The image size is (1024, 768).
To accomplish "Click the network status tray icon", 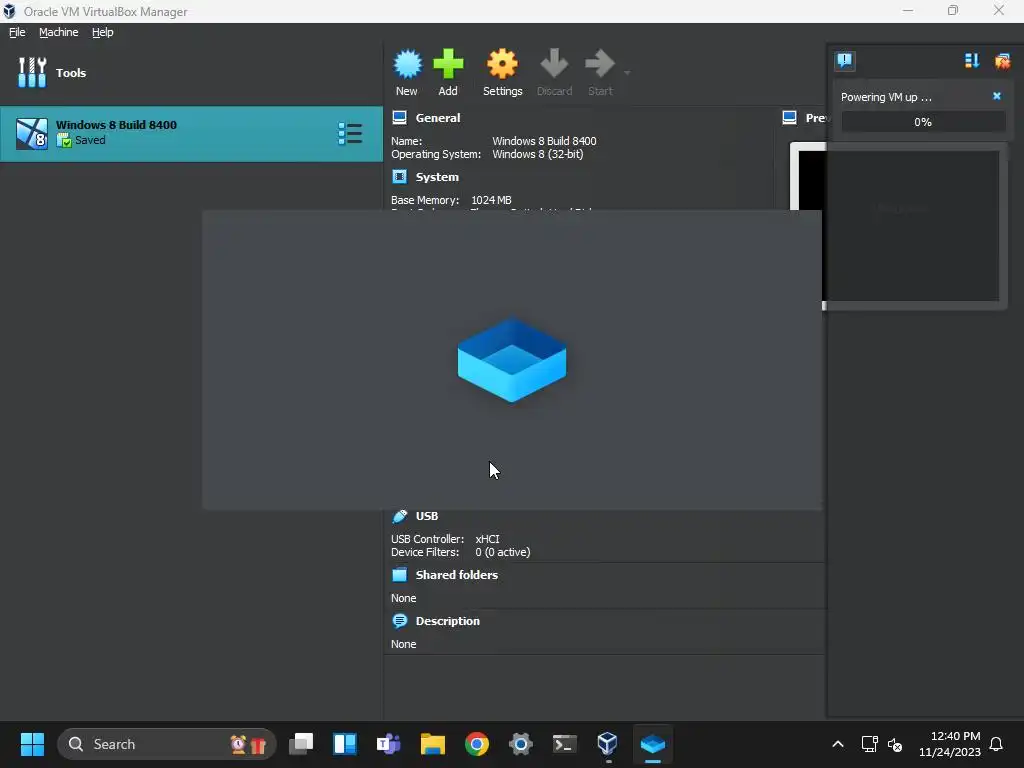I will 869,744.
